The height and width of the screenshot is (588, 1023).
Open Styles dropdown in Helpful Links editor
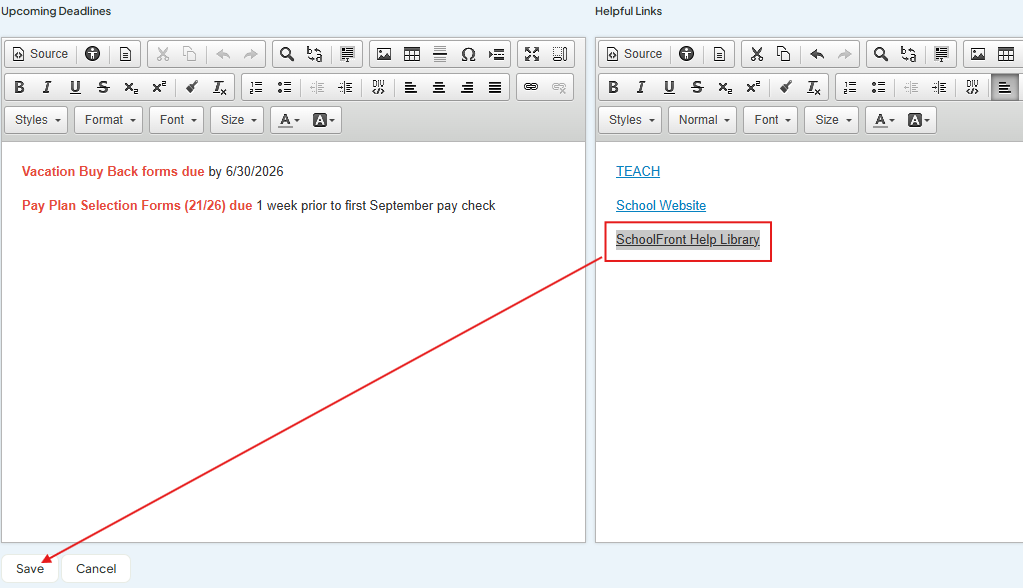click(x=630, y=120)
